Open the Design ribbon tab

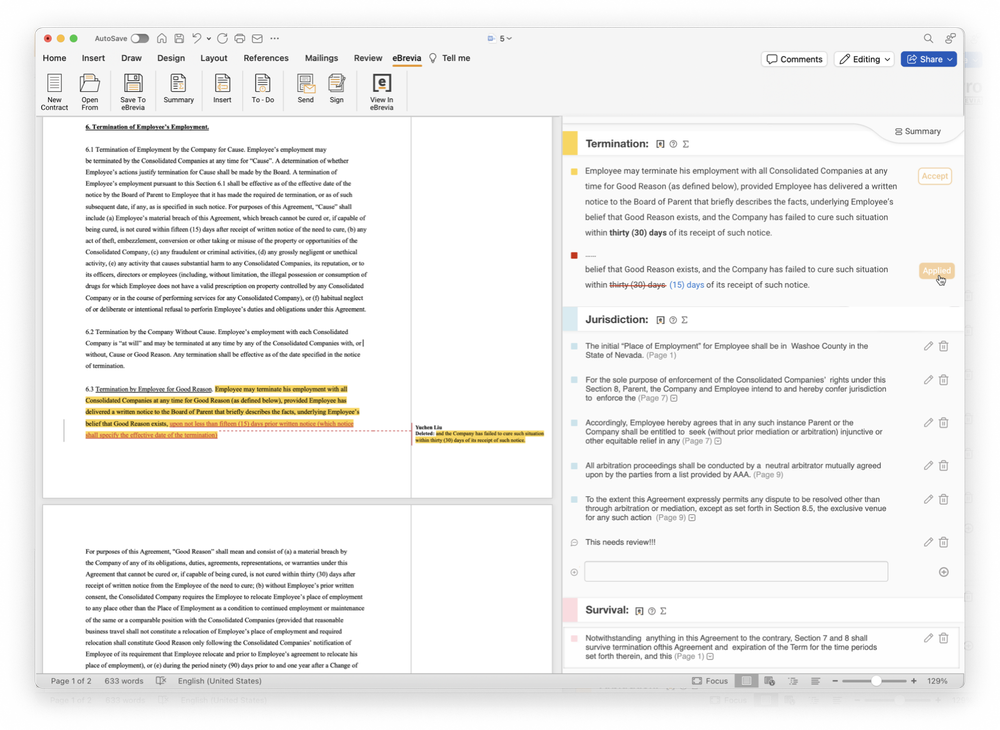[171, 58]
